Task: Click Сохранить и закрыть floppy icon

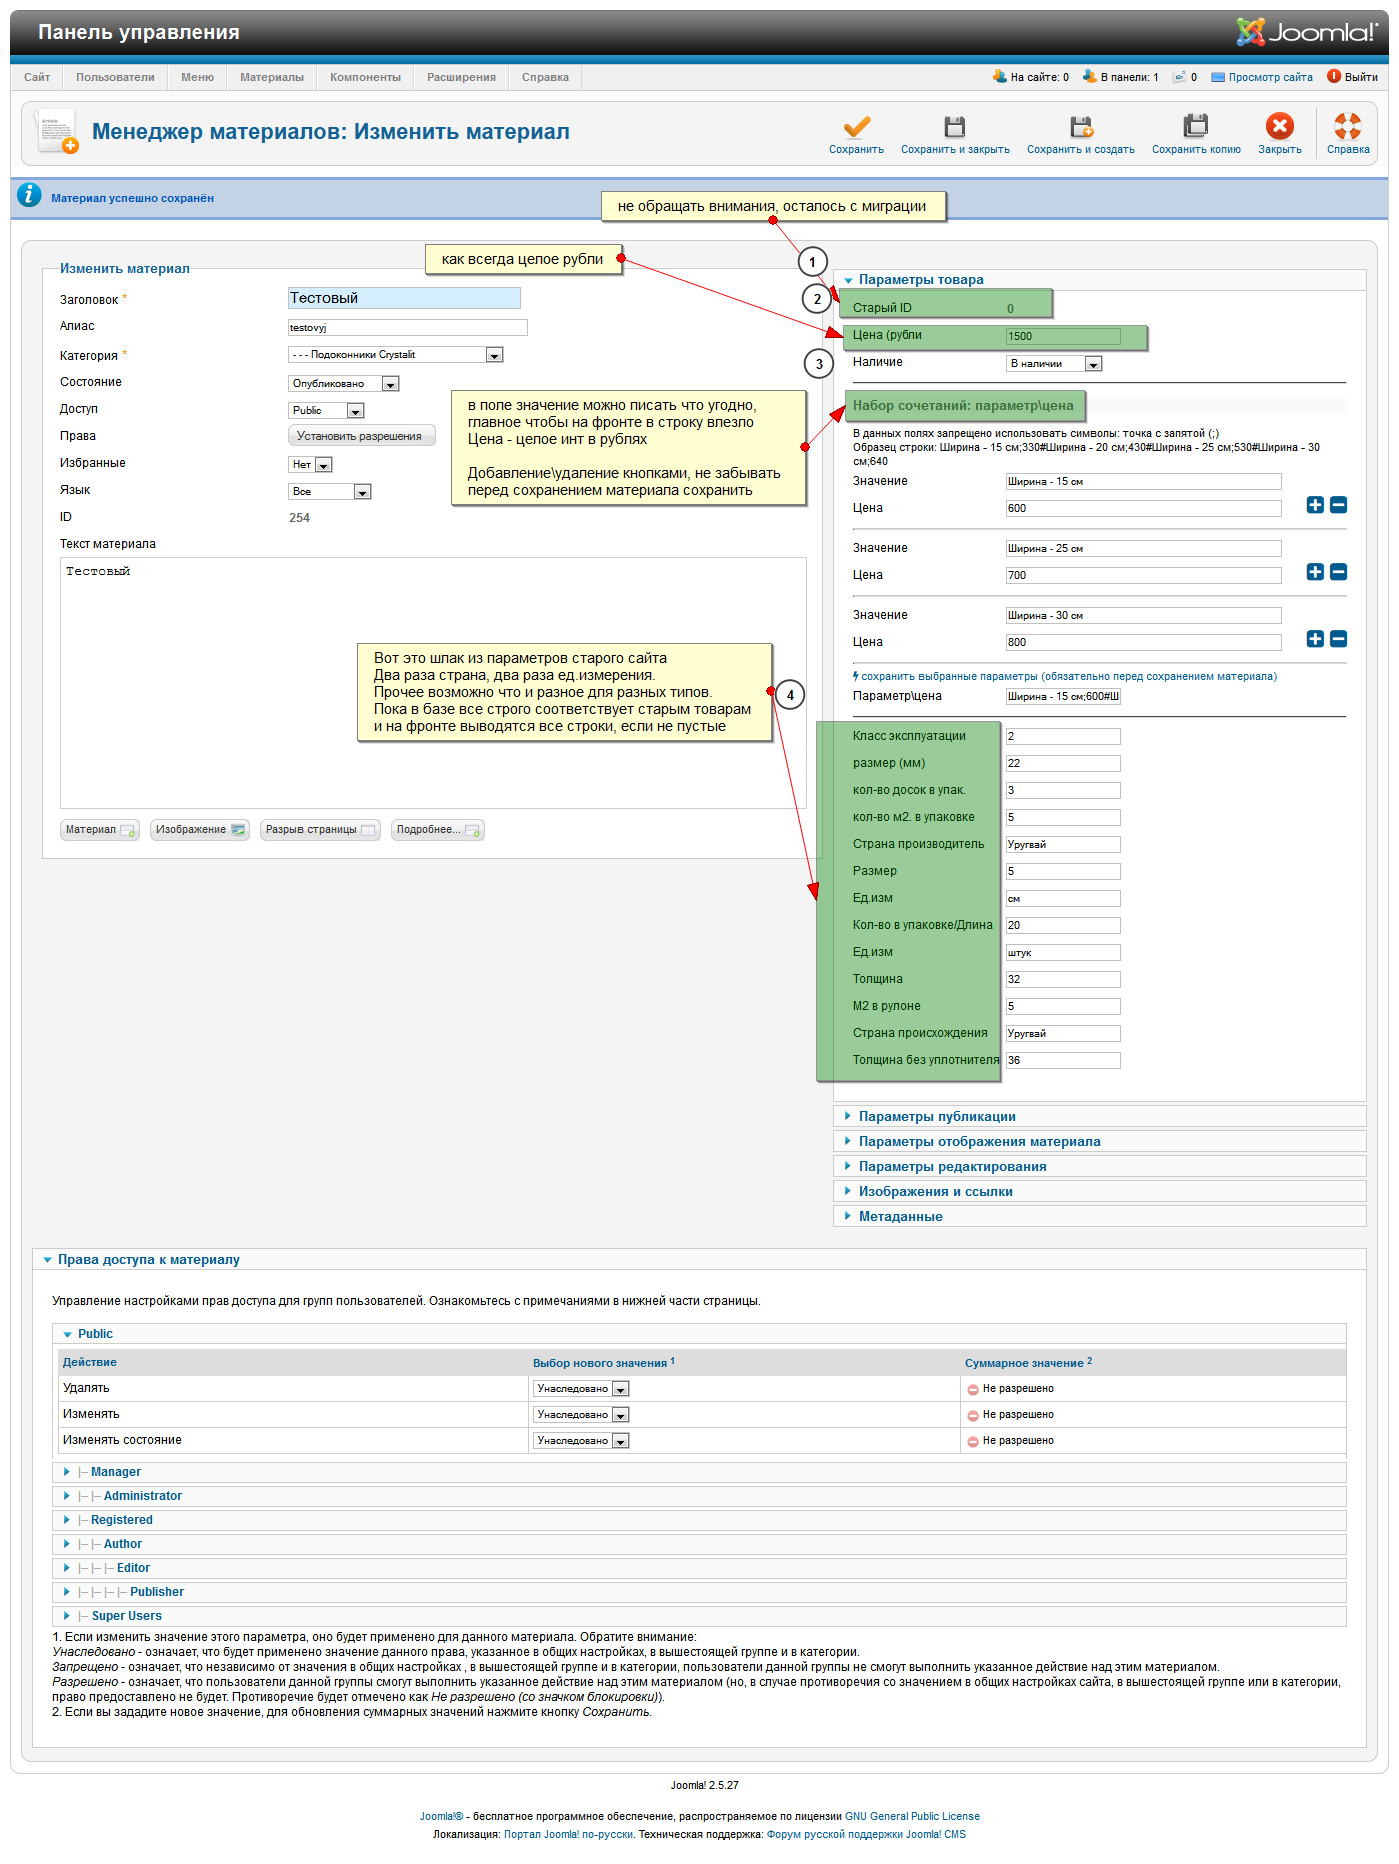Action: 955,127
